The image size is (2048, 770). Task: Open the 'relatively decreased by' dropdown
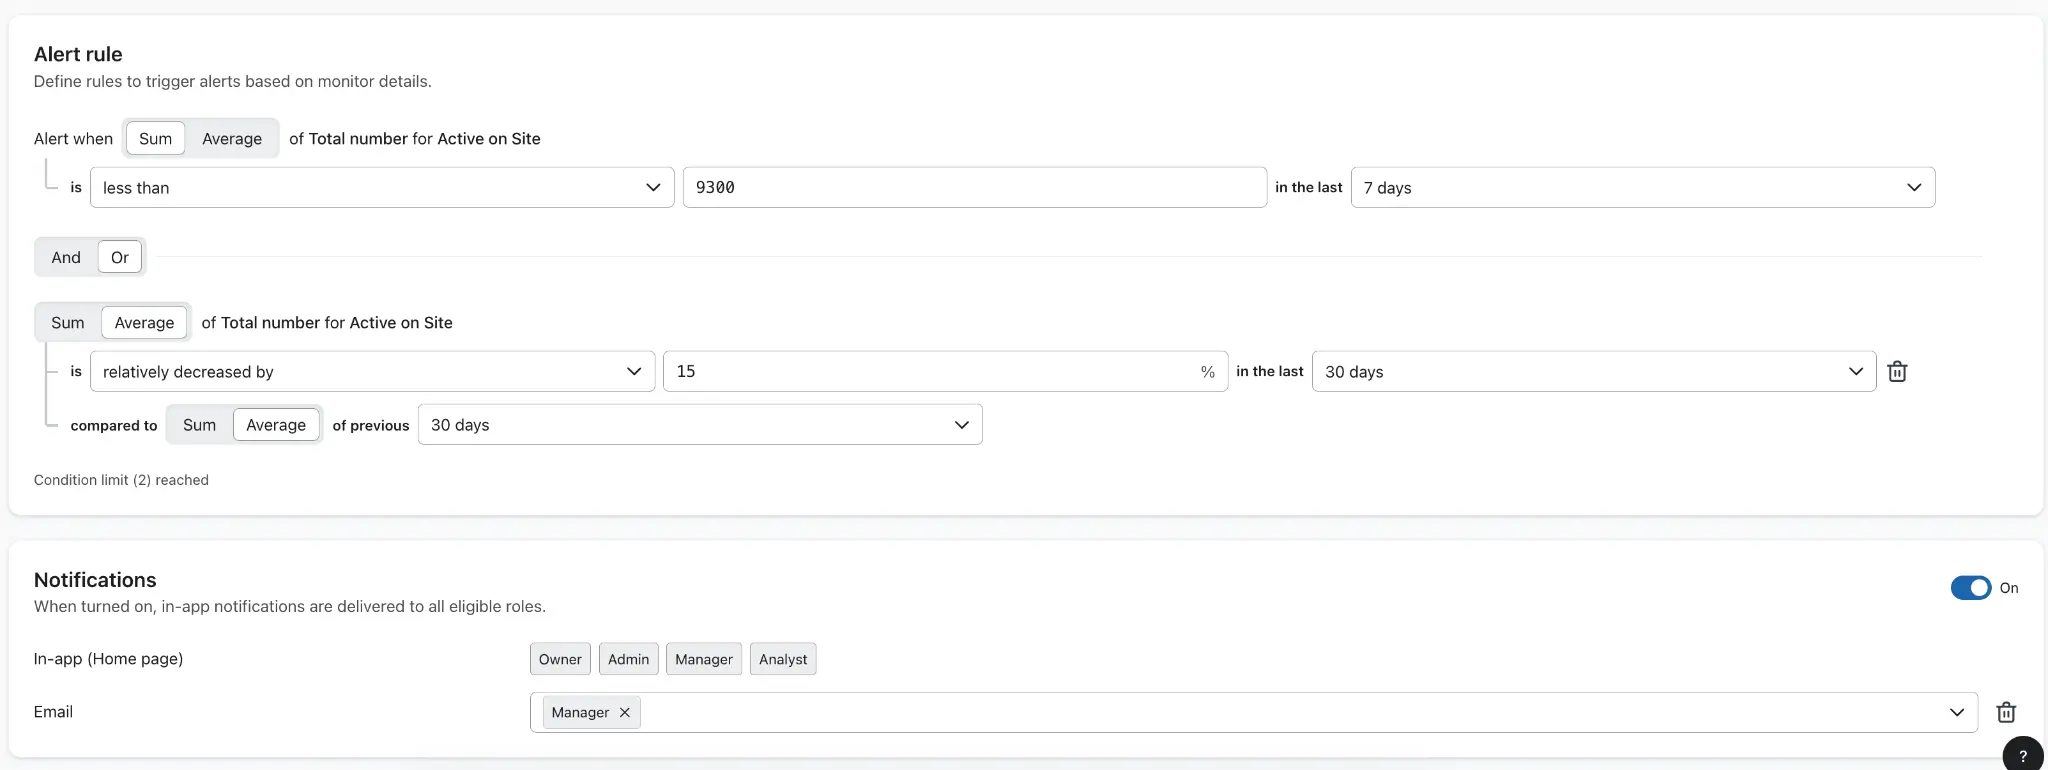(372, 372)
